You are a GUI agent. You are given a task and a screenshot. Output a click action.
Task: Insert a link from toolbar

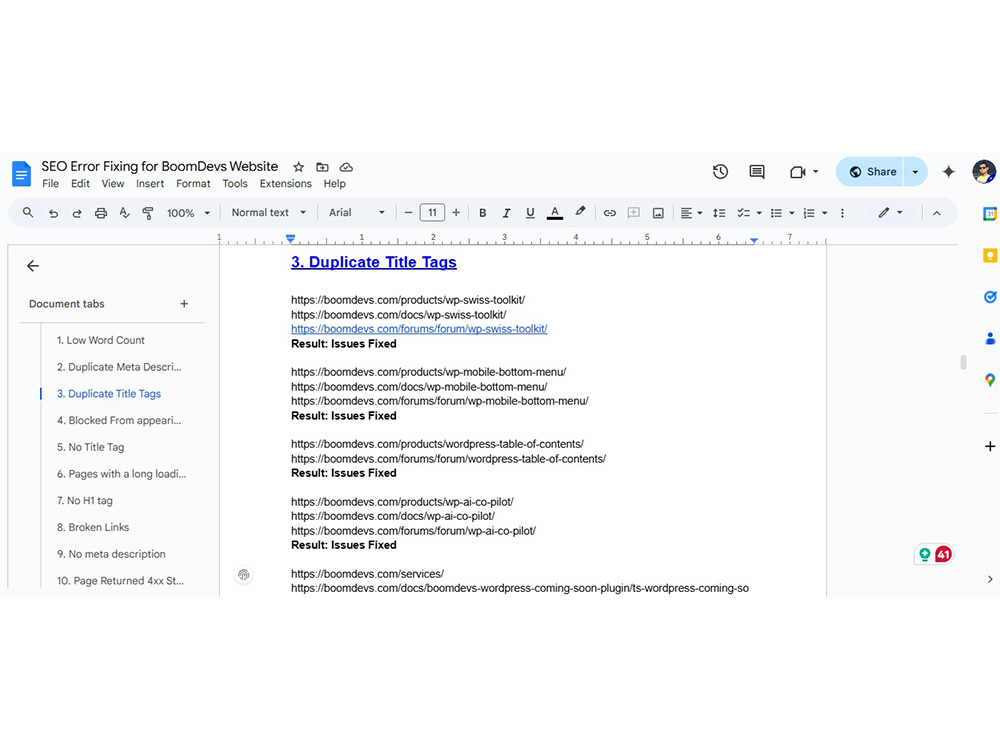click(x=610, y=213)
